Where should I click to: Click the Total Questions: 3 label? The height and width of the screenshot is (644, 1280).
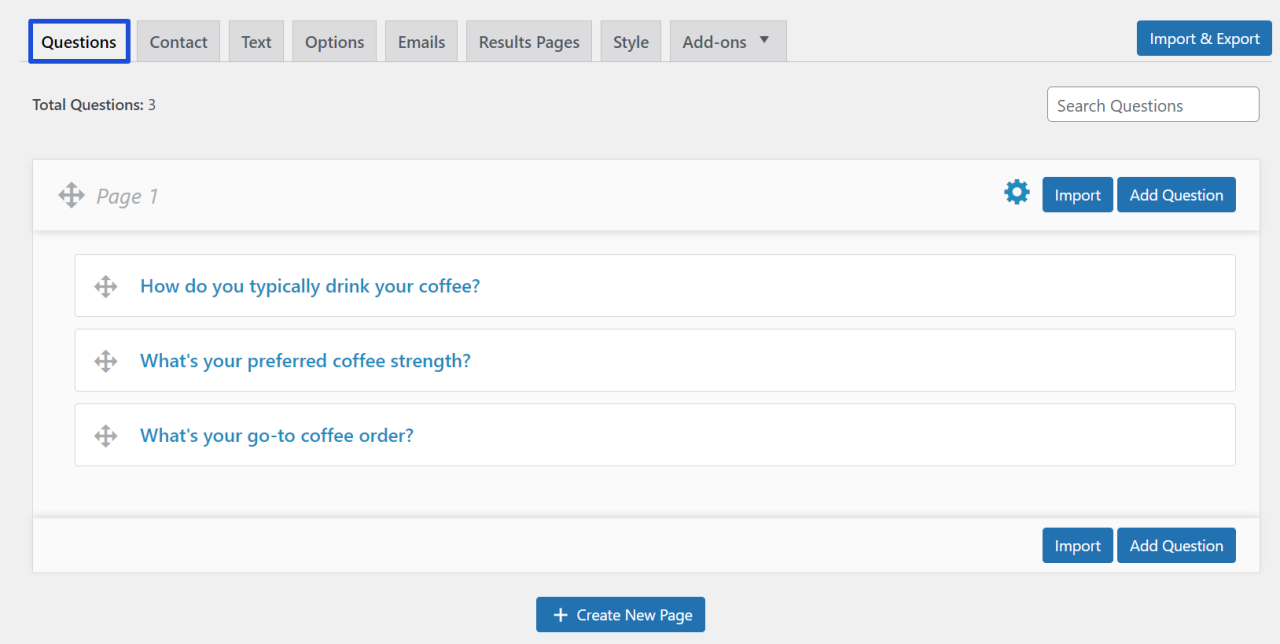[94, 104]
